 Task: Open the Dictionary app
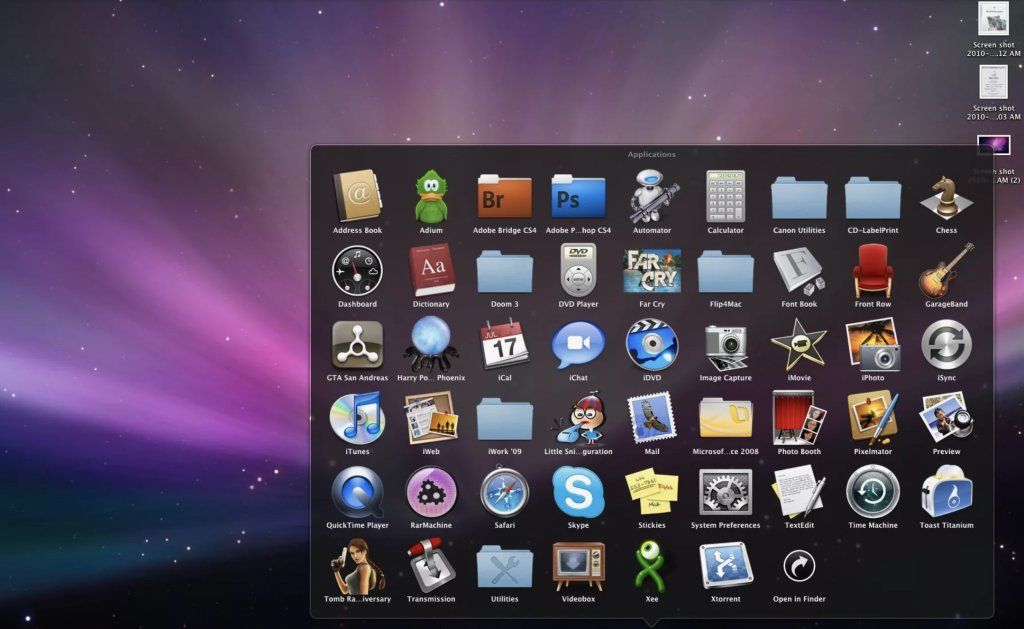pos(431,270)
